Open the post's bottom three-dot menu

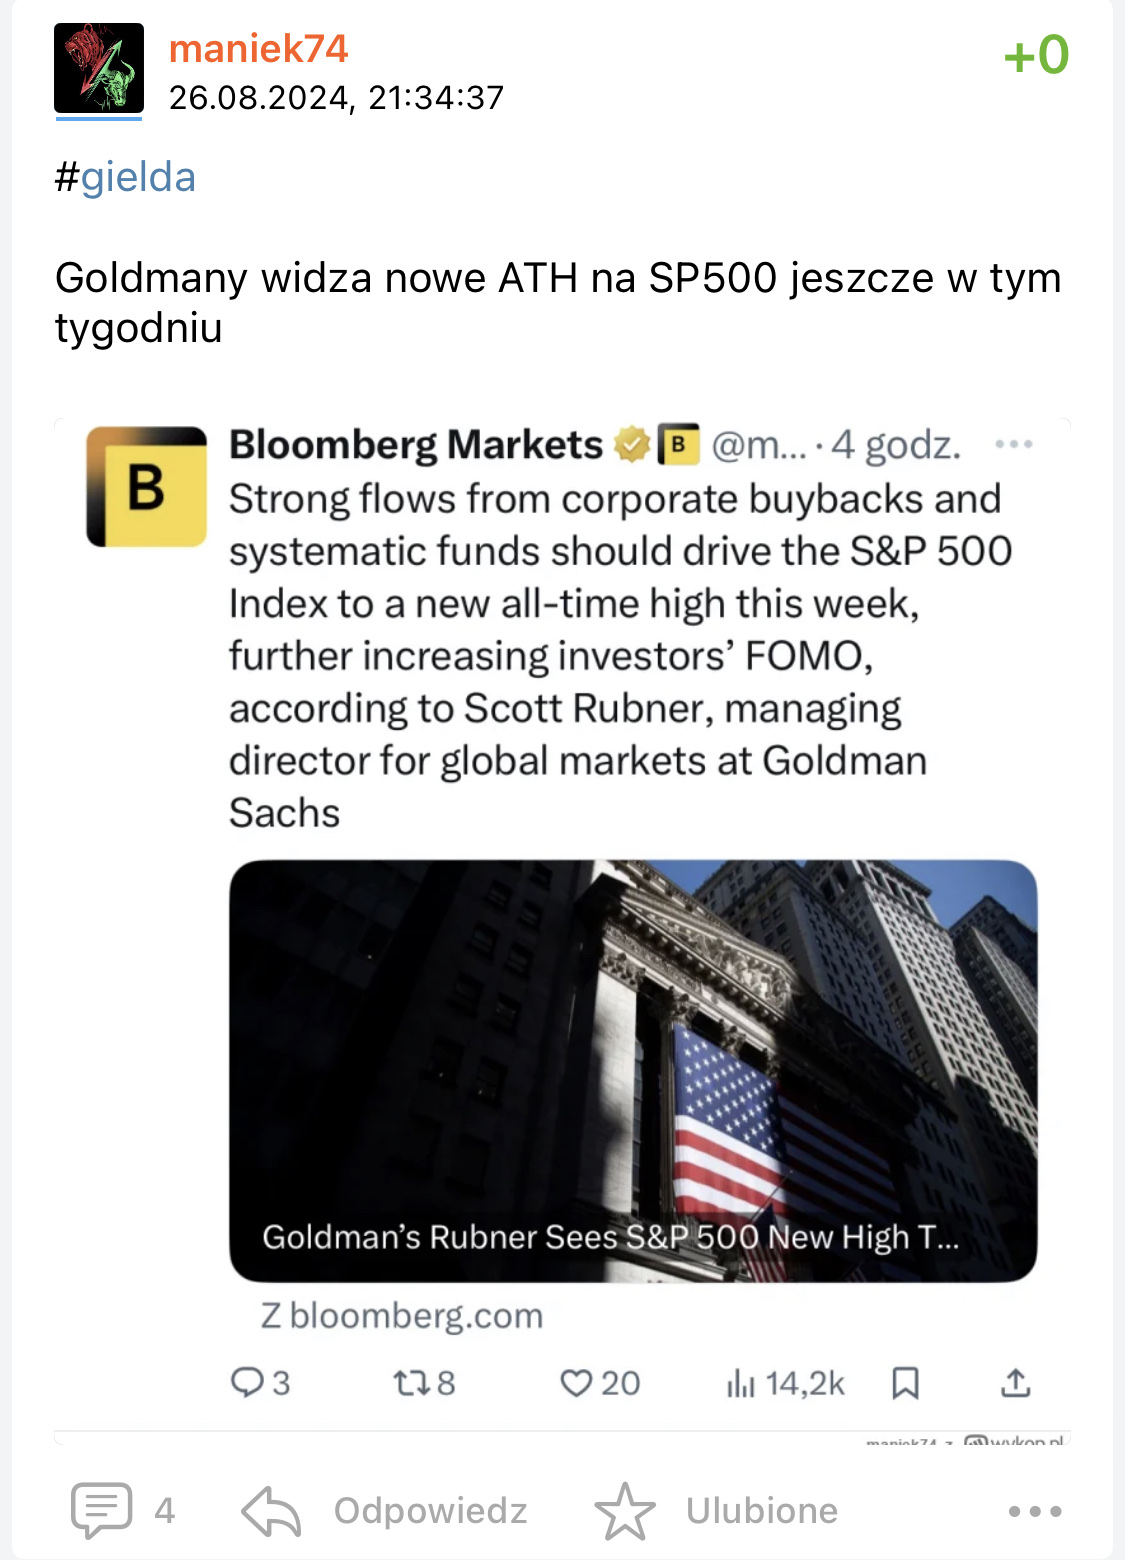tap(1035, 1511)
